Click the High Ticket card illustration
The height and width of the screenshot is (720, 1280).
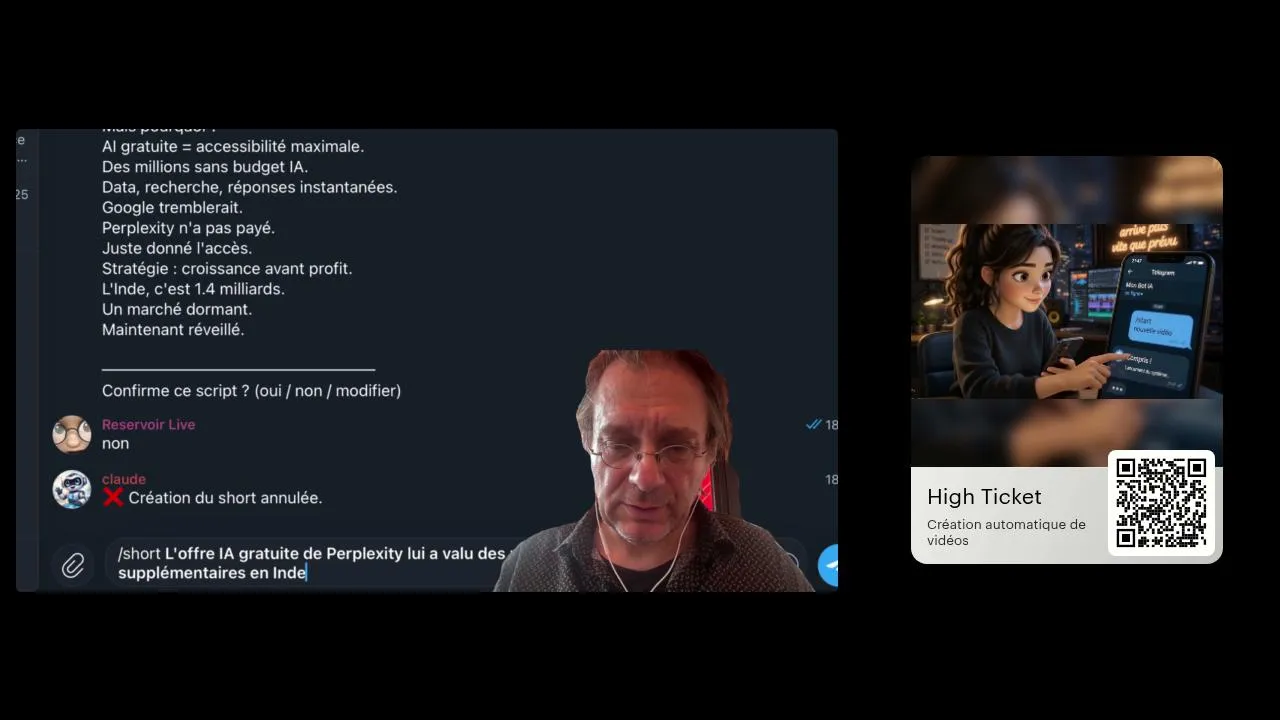click(x=1067, y=311)
